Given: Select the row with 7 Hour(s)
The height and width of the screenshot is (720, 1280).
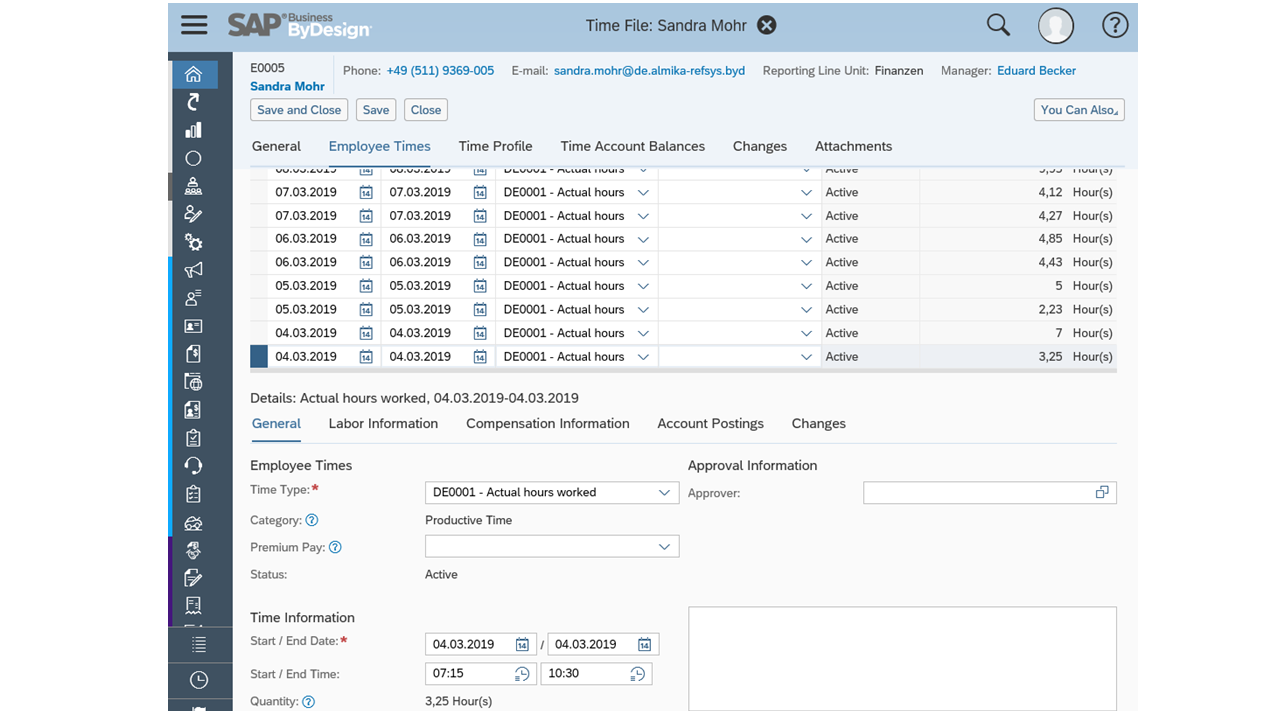Looking at the screenshot, I should (x=259, y=333).
